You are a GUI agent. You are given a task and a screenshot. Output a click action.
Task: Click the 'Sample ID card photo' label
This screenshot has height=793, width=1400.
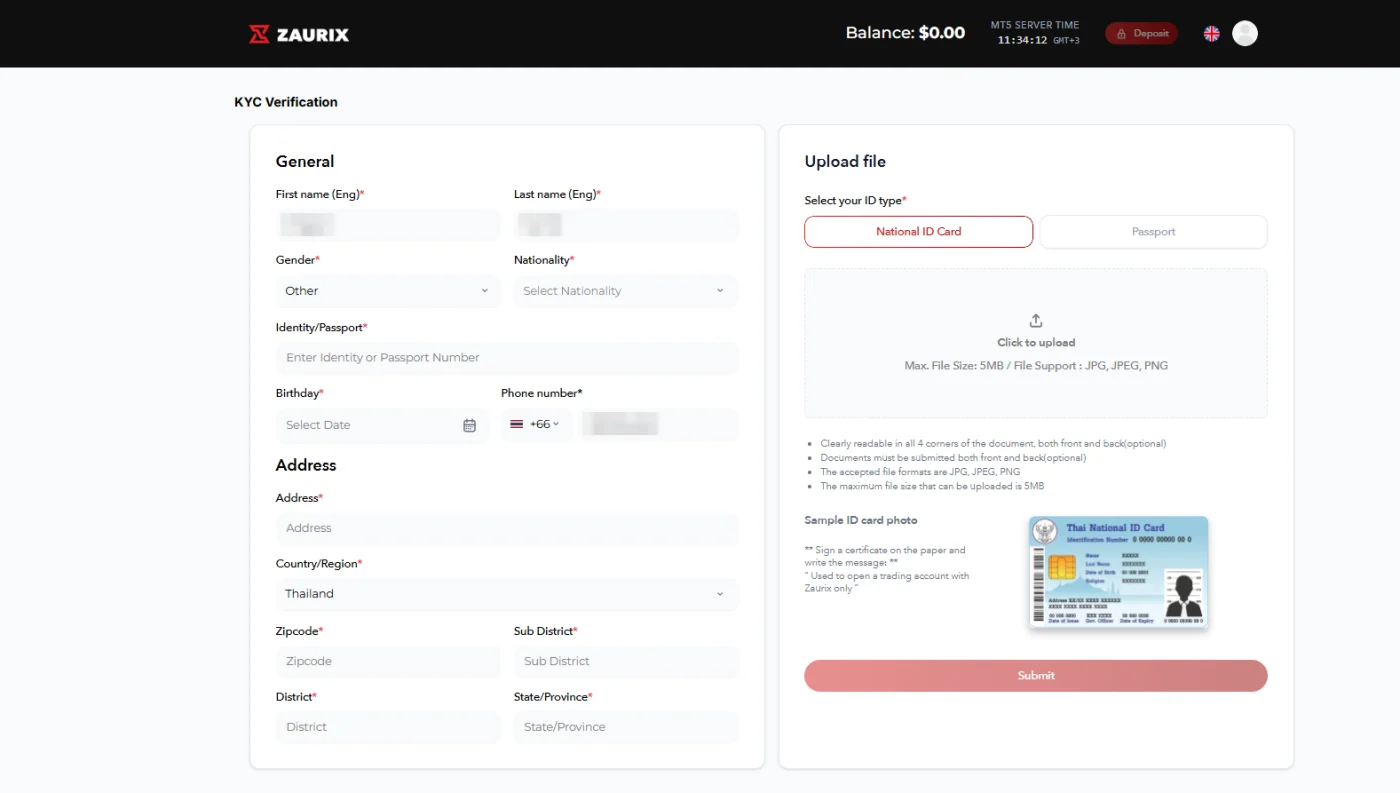point(861,520)
